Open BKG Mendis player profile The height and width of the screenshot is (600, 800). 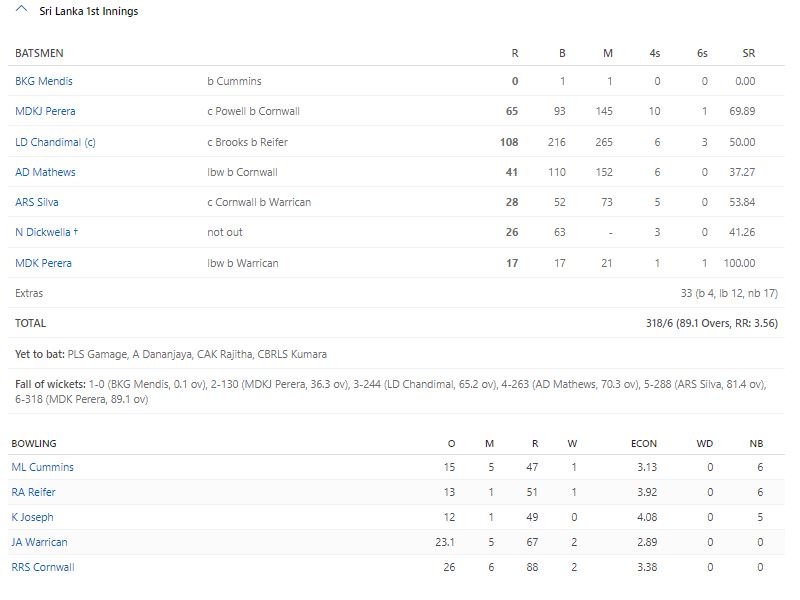pyautogui.click(x=44, y=81)
